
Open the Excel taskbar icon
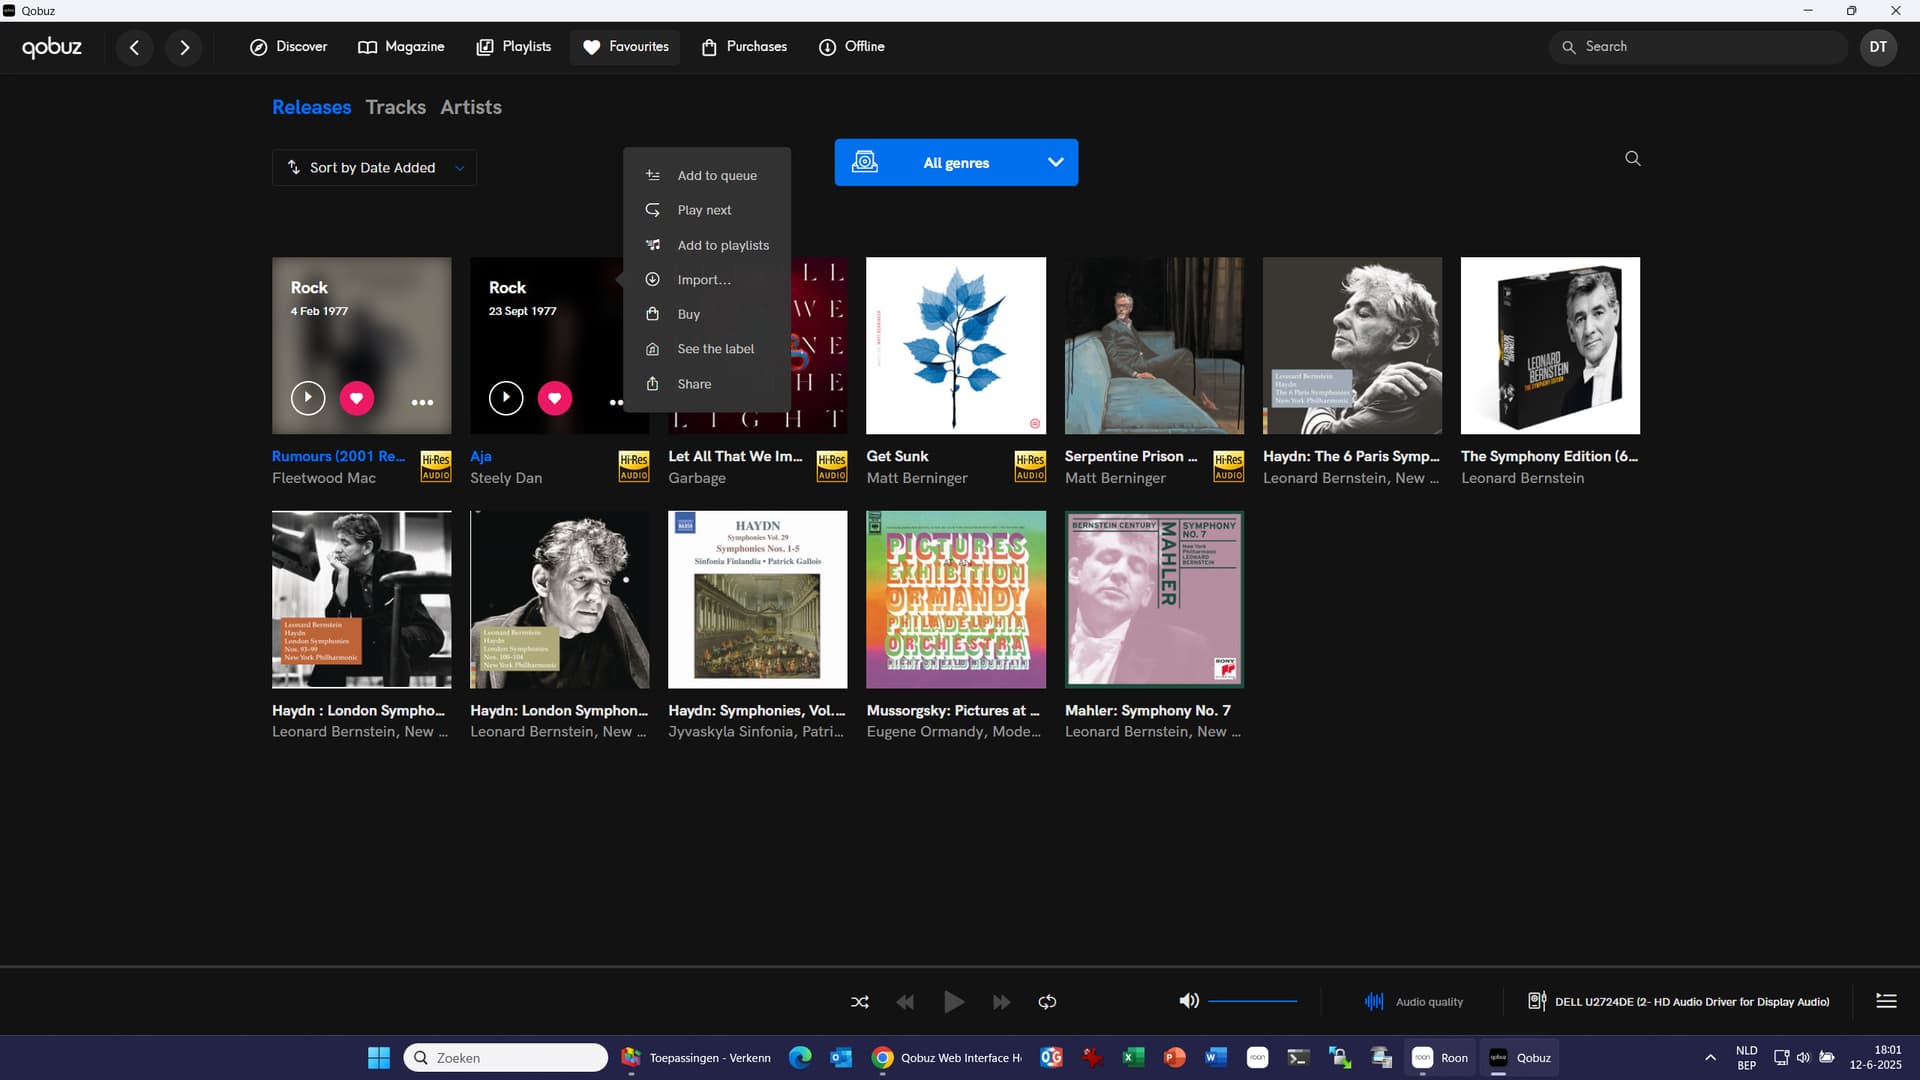1133,1058
